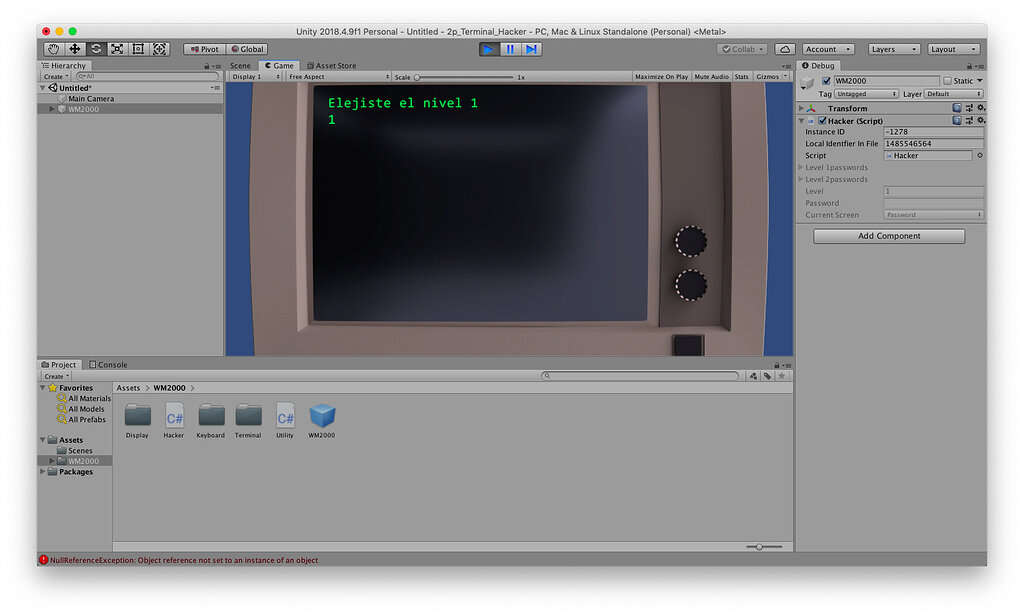Open the Asset Store tab

pos(332,65)
